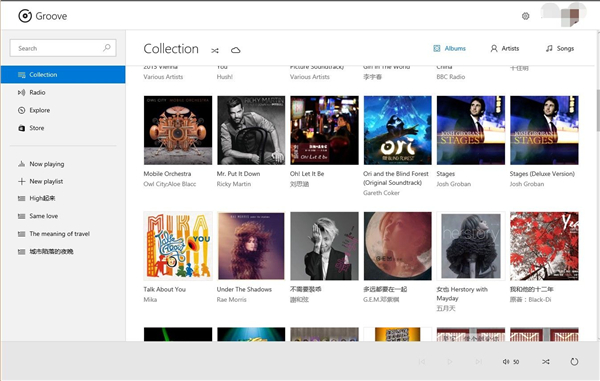Play the current track

coord(450,361)
